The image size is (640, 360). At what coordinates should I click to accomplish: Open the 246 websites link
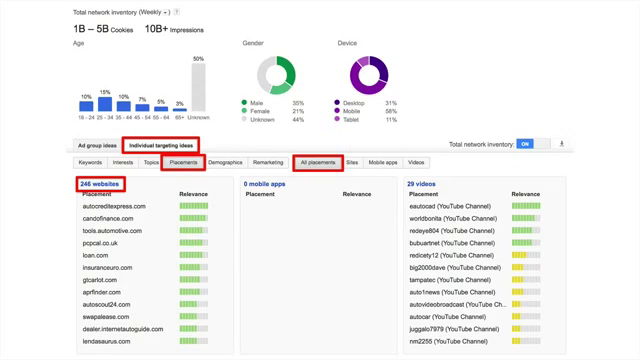click(100, 184)
